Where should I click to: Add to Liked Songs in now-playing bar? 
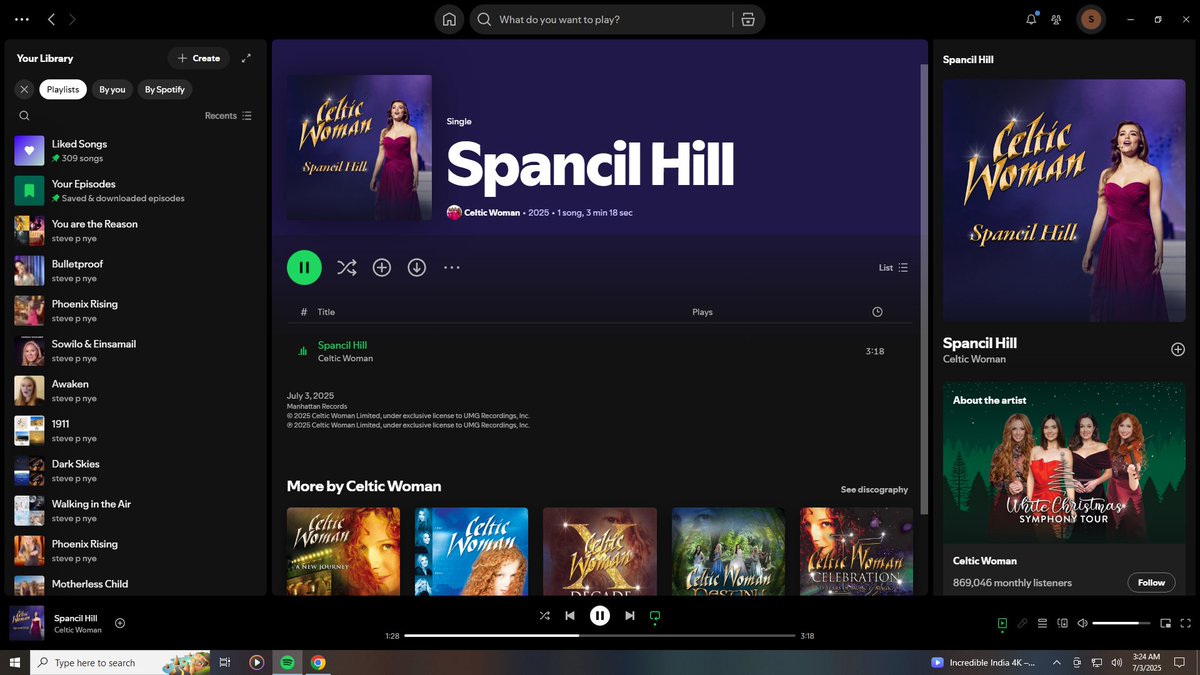tap(120, 623)
